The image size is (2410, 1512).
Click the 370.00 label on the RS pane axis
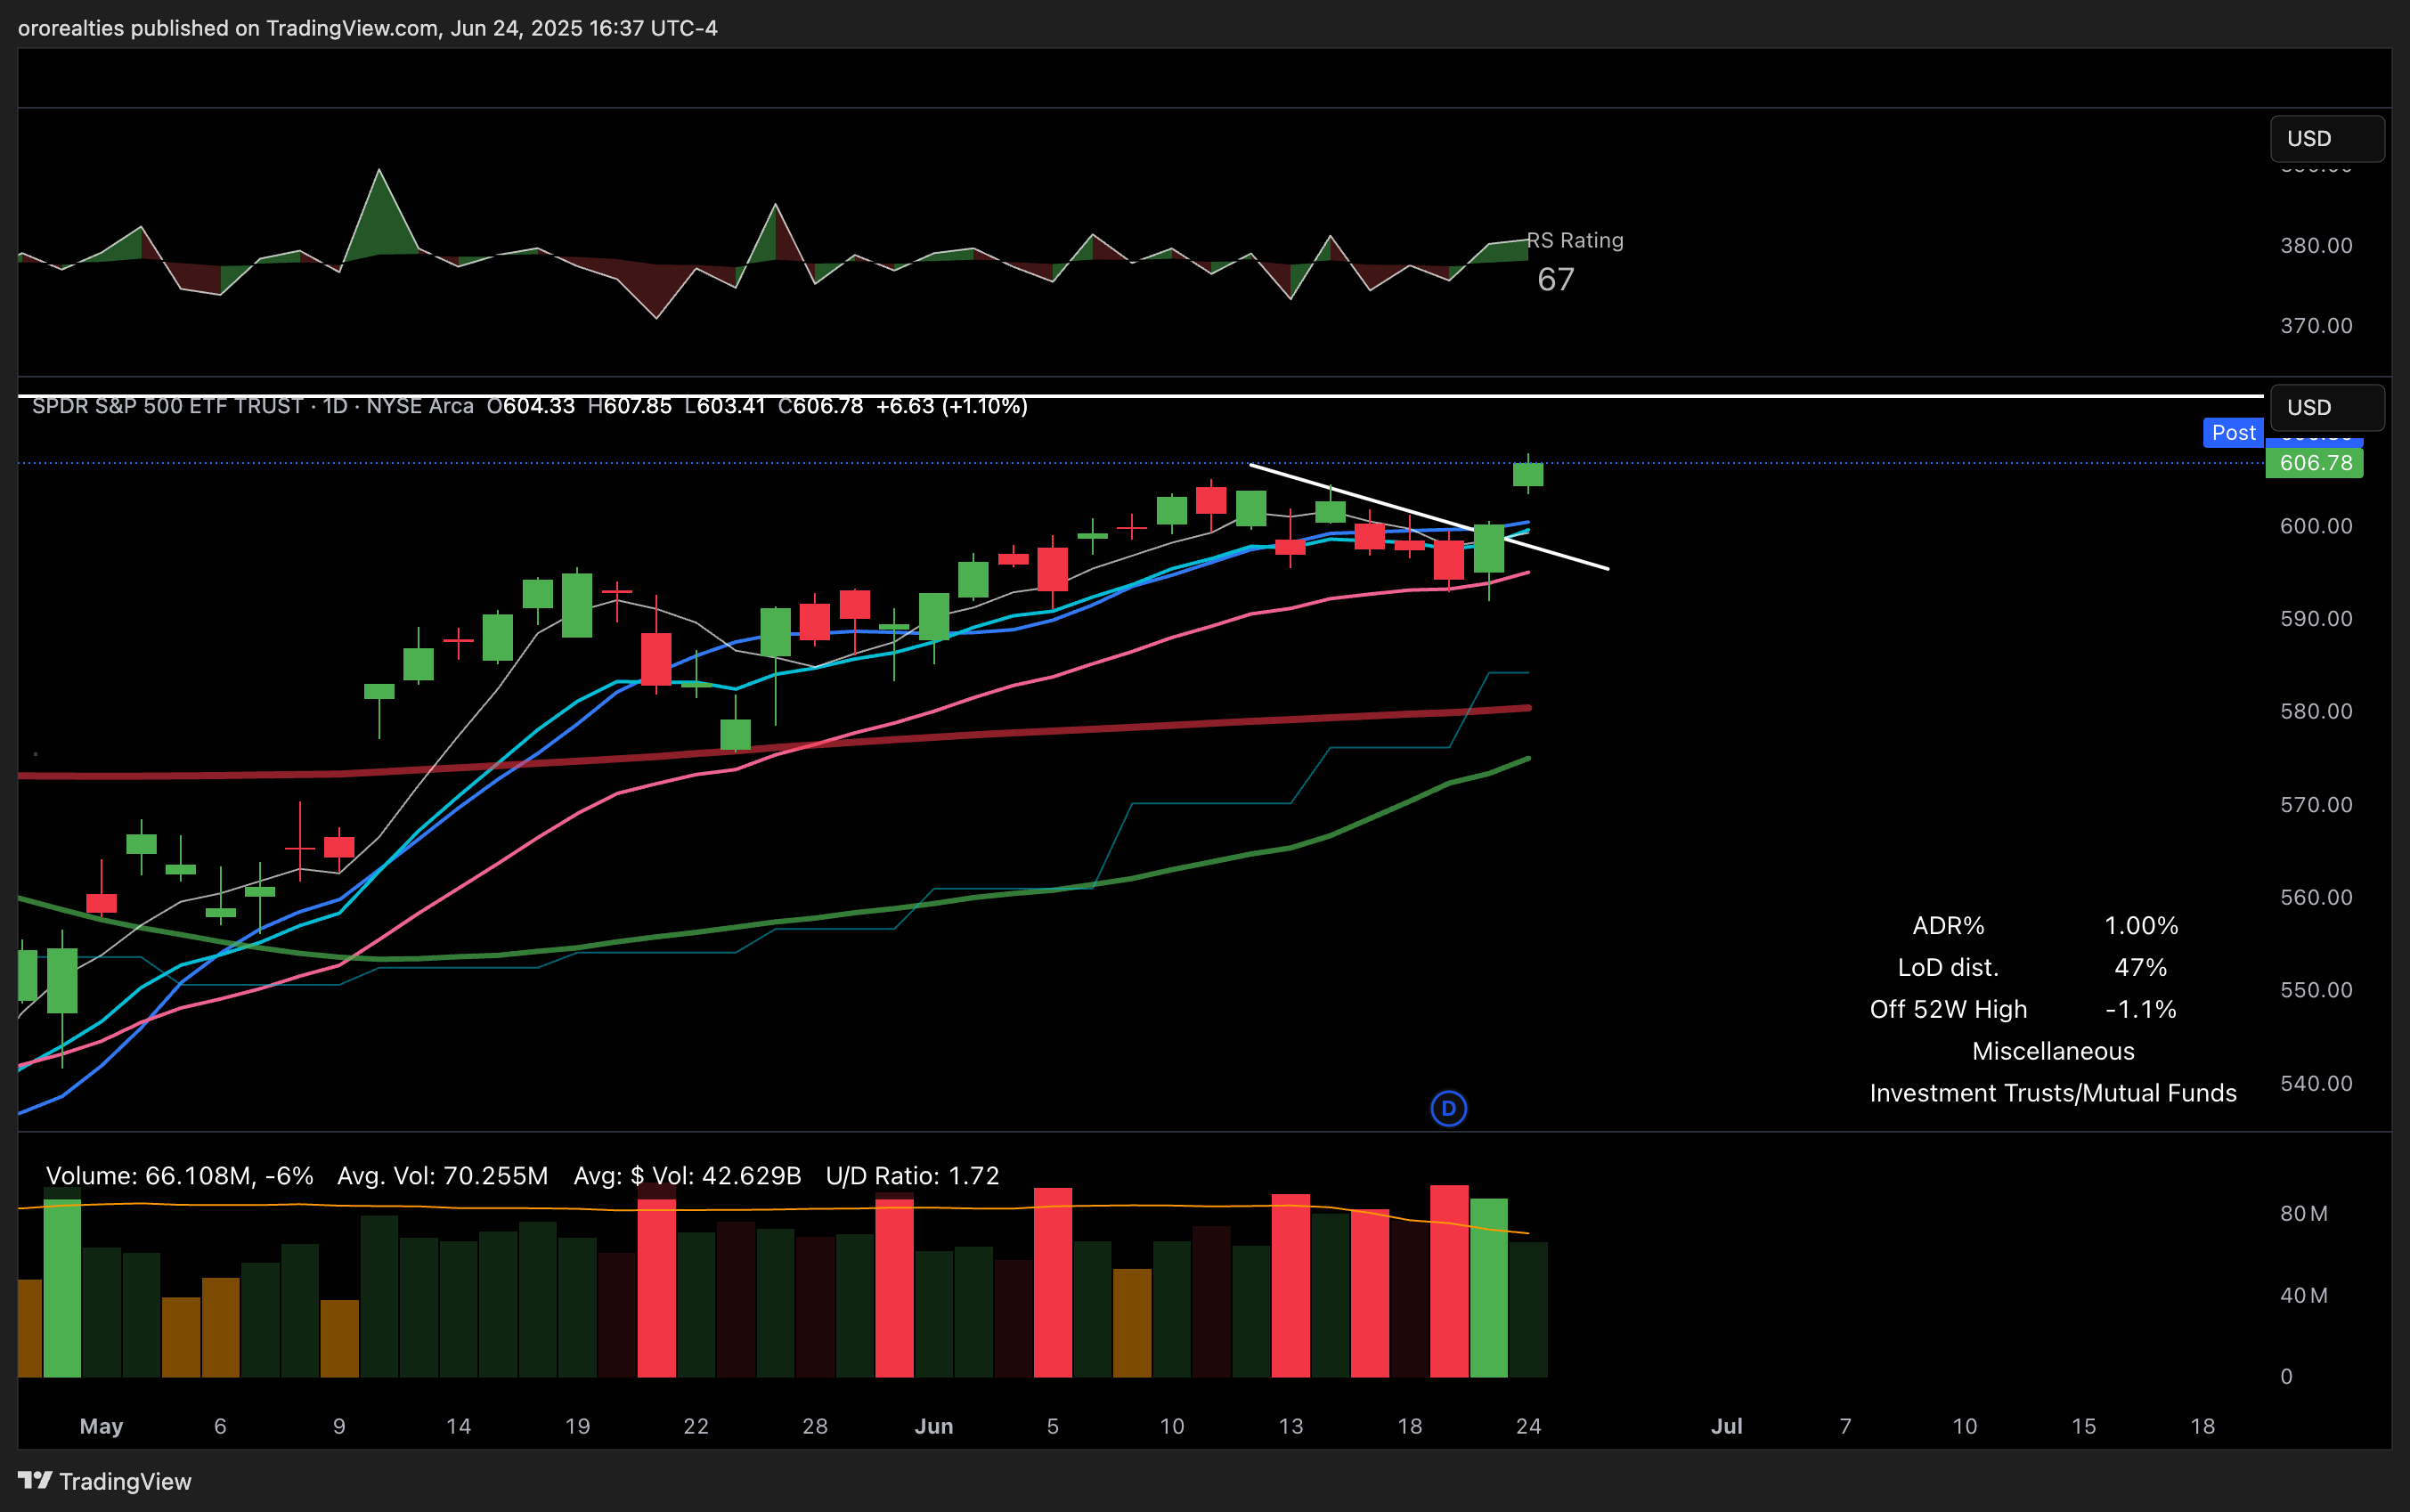pyautogui.click(x=2316, y=326)
